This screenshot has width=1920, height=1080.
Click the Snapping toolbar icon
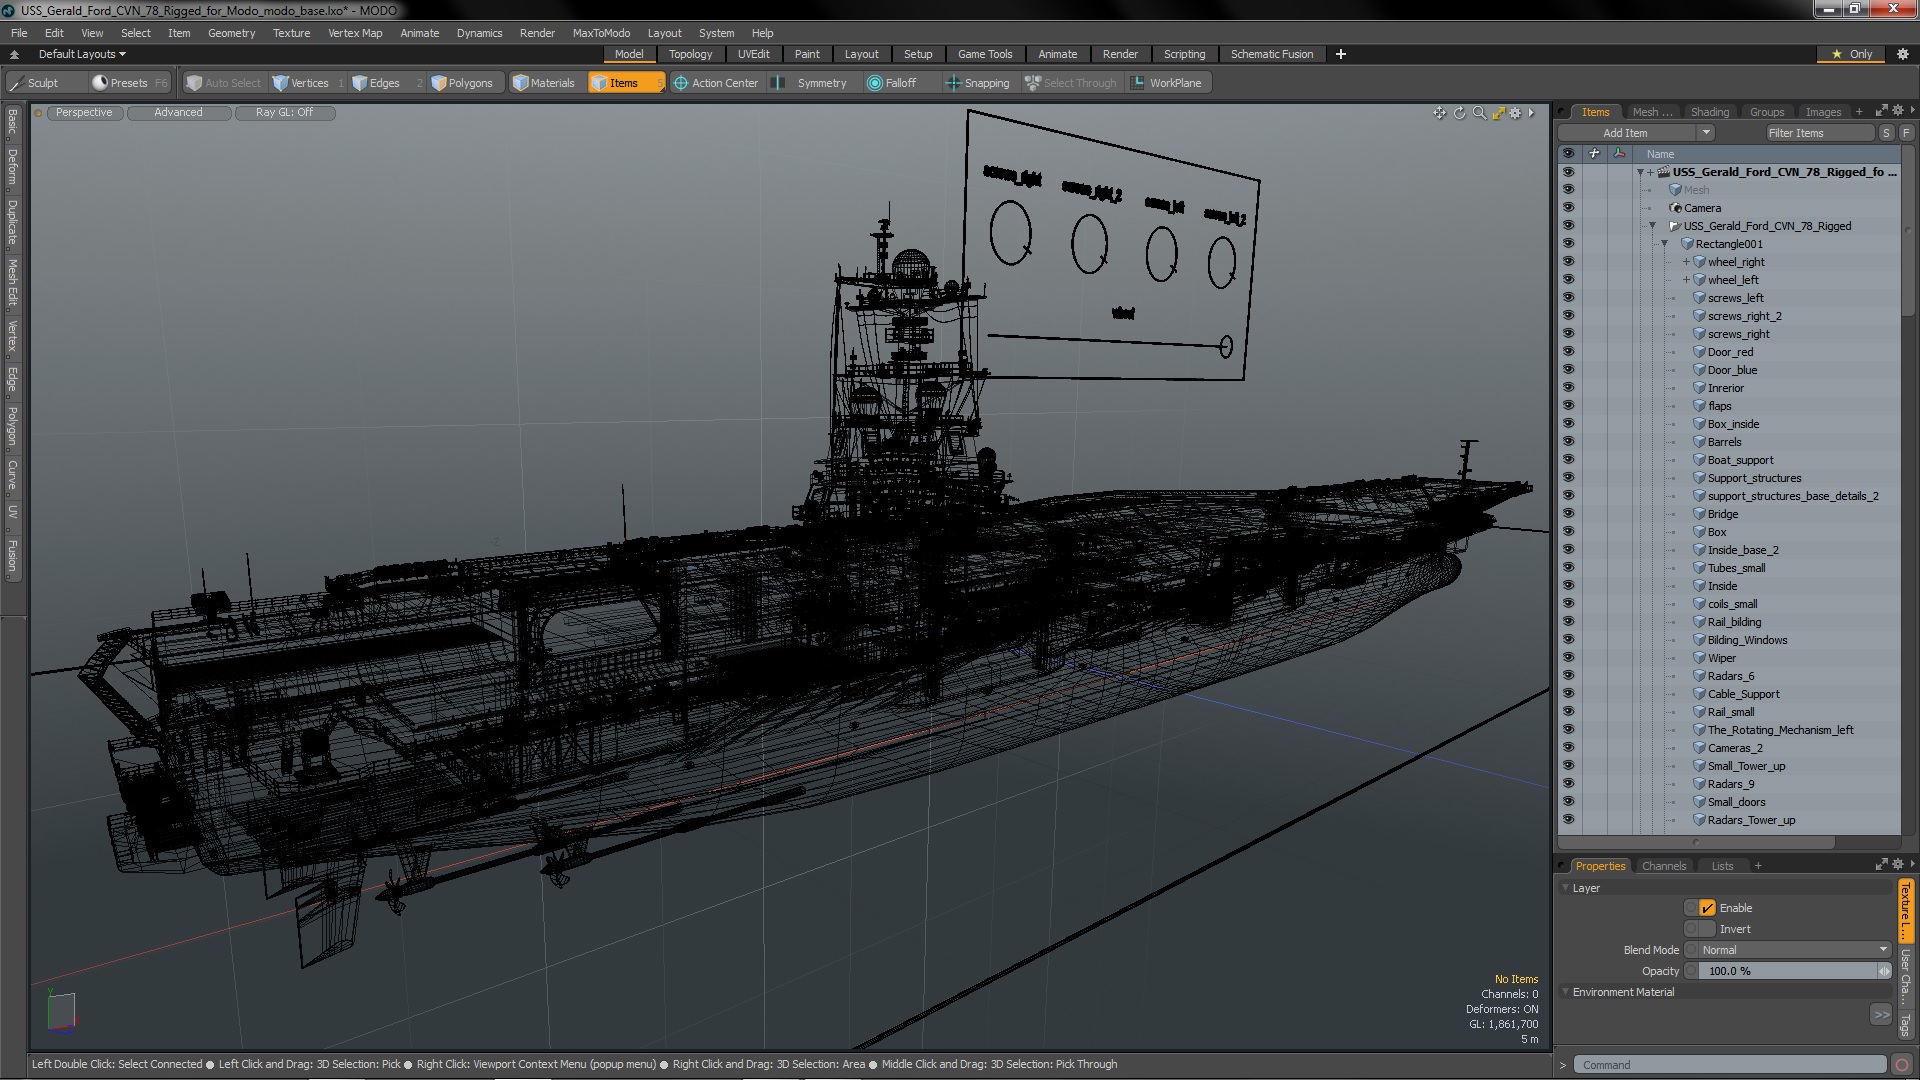point(953,83)
